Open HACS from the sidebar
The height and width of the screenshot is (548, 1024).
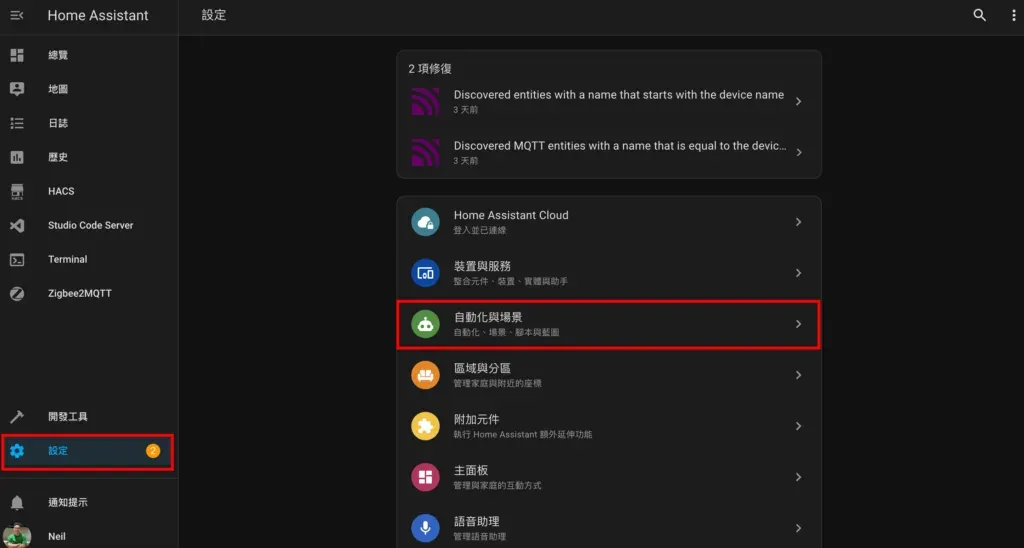coord(61,191)
